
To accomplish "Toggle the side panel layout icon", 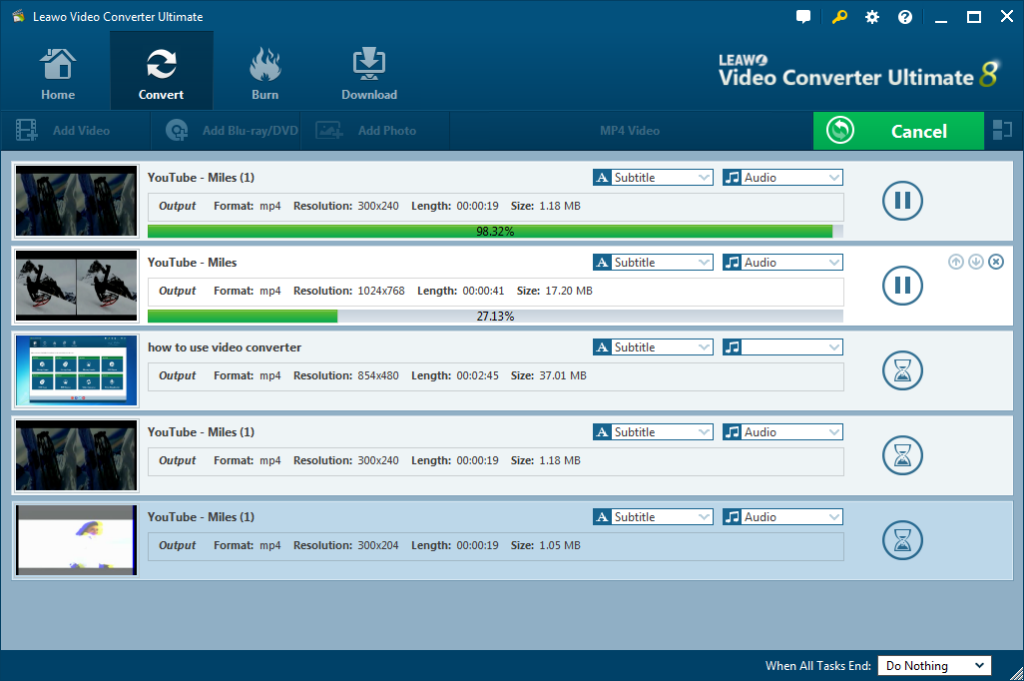I will point(1002,130).
